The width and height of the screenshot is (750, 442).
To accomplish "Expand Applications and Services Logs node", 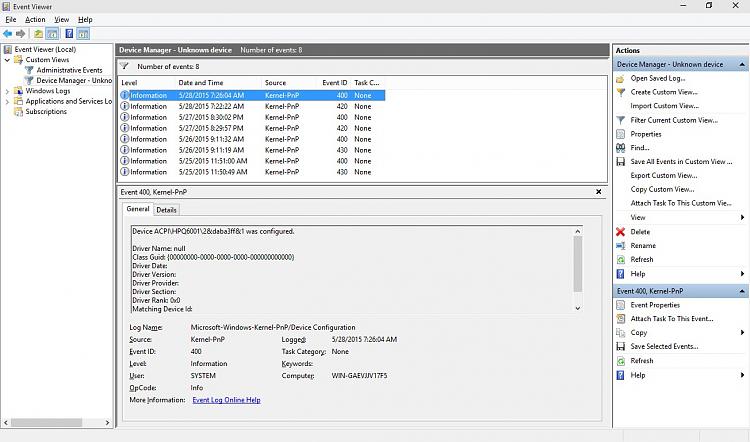I will tap(8, 101).
